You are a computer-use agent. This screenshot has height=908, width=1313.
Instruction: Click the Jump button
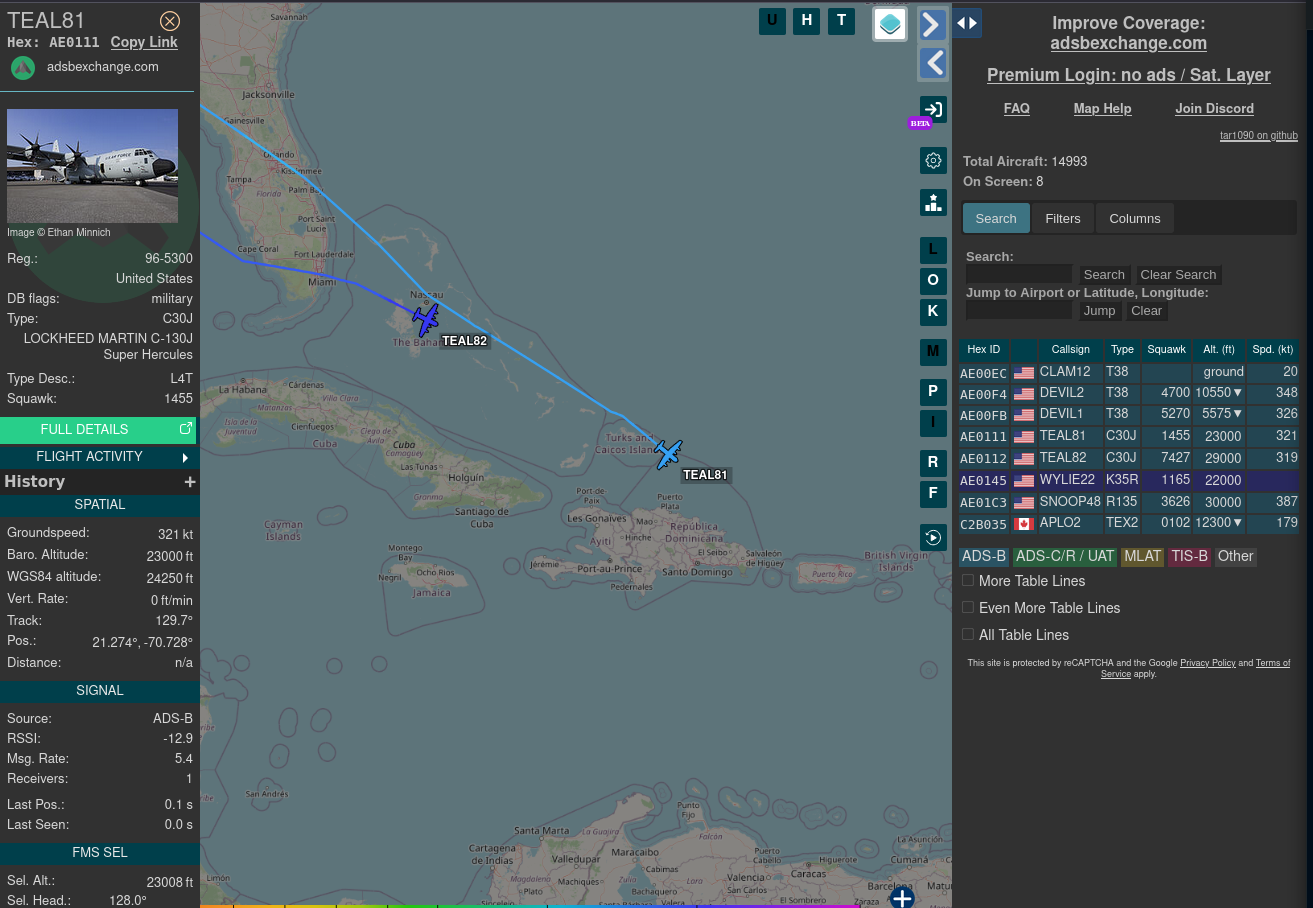click(1099, 311)
